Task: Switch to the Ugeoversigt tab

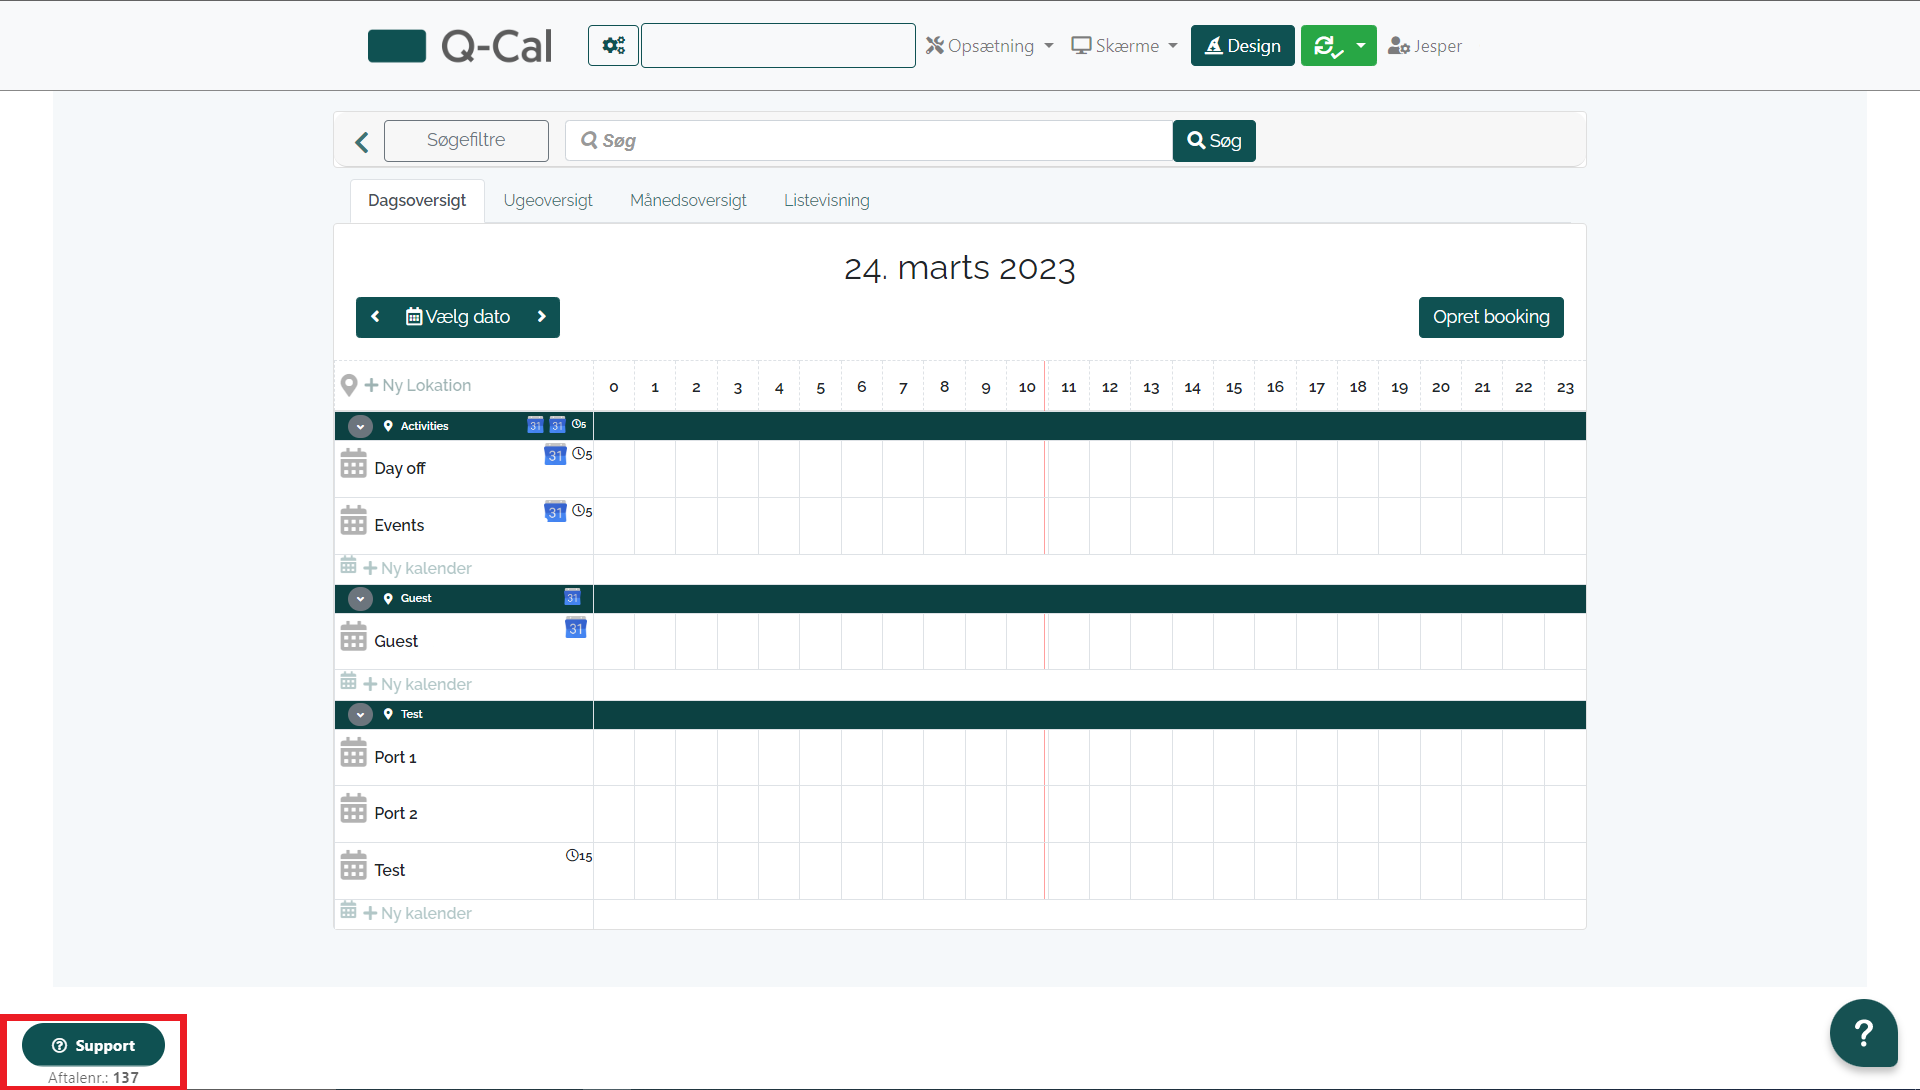Action: [548, 201]
